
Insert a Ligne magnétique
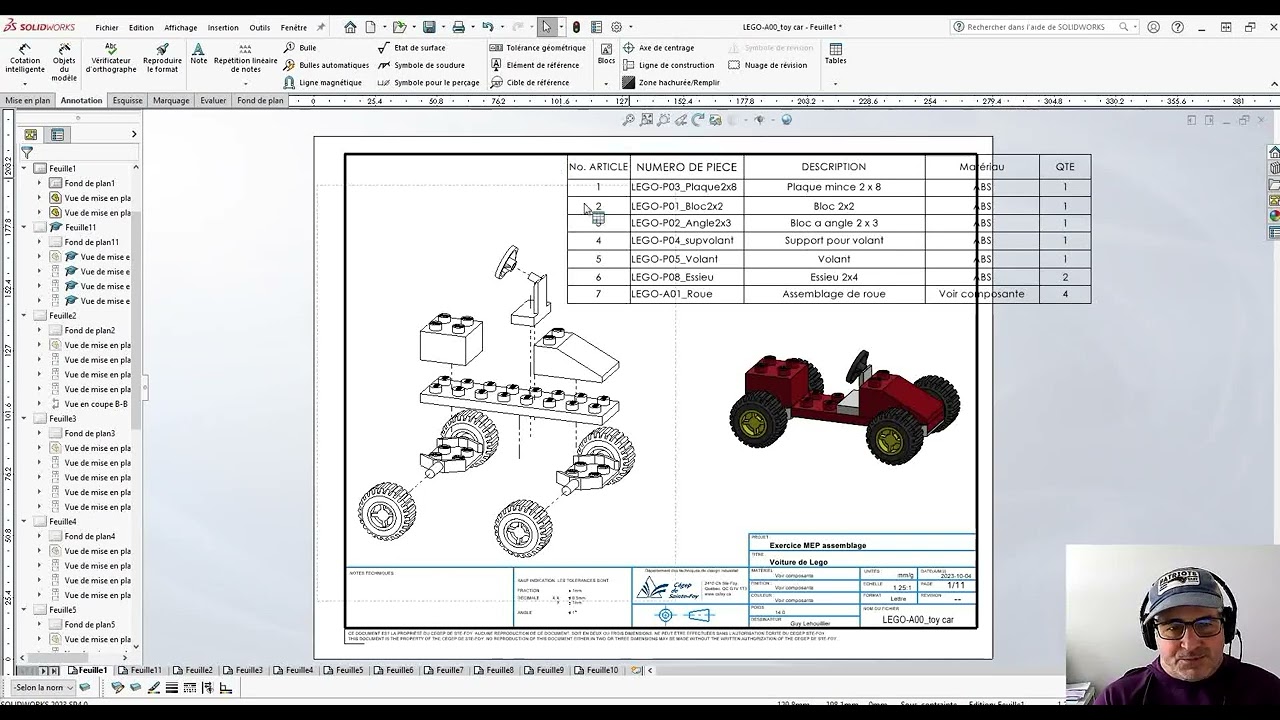(x=322, y=83)
